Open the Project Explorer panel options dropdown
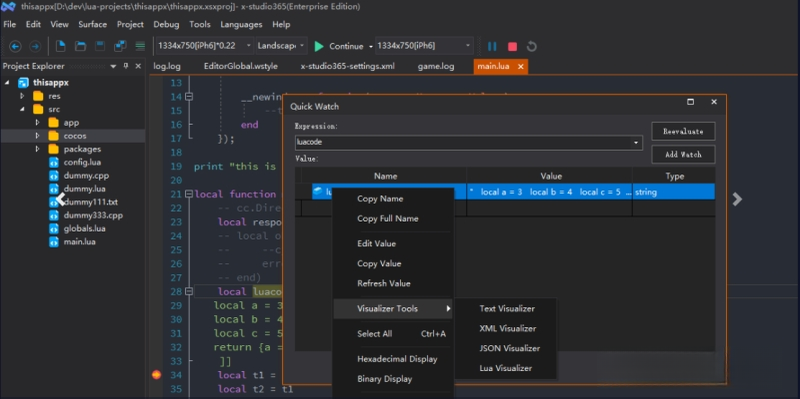The image size is (800, 399). 113,66
